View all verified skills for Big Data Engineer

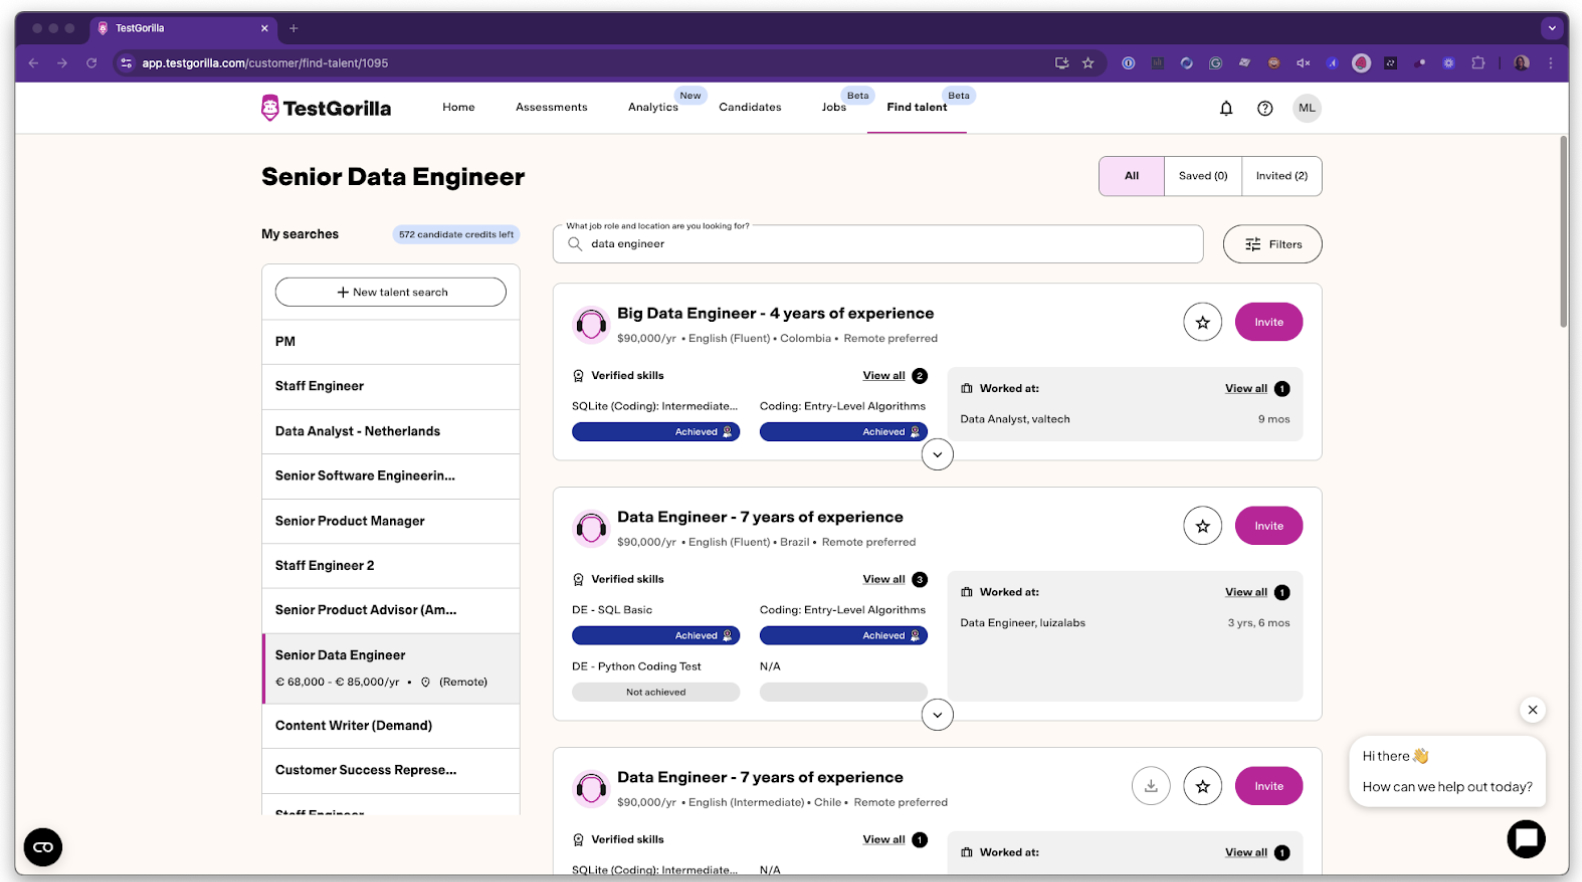(884, 376)
